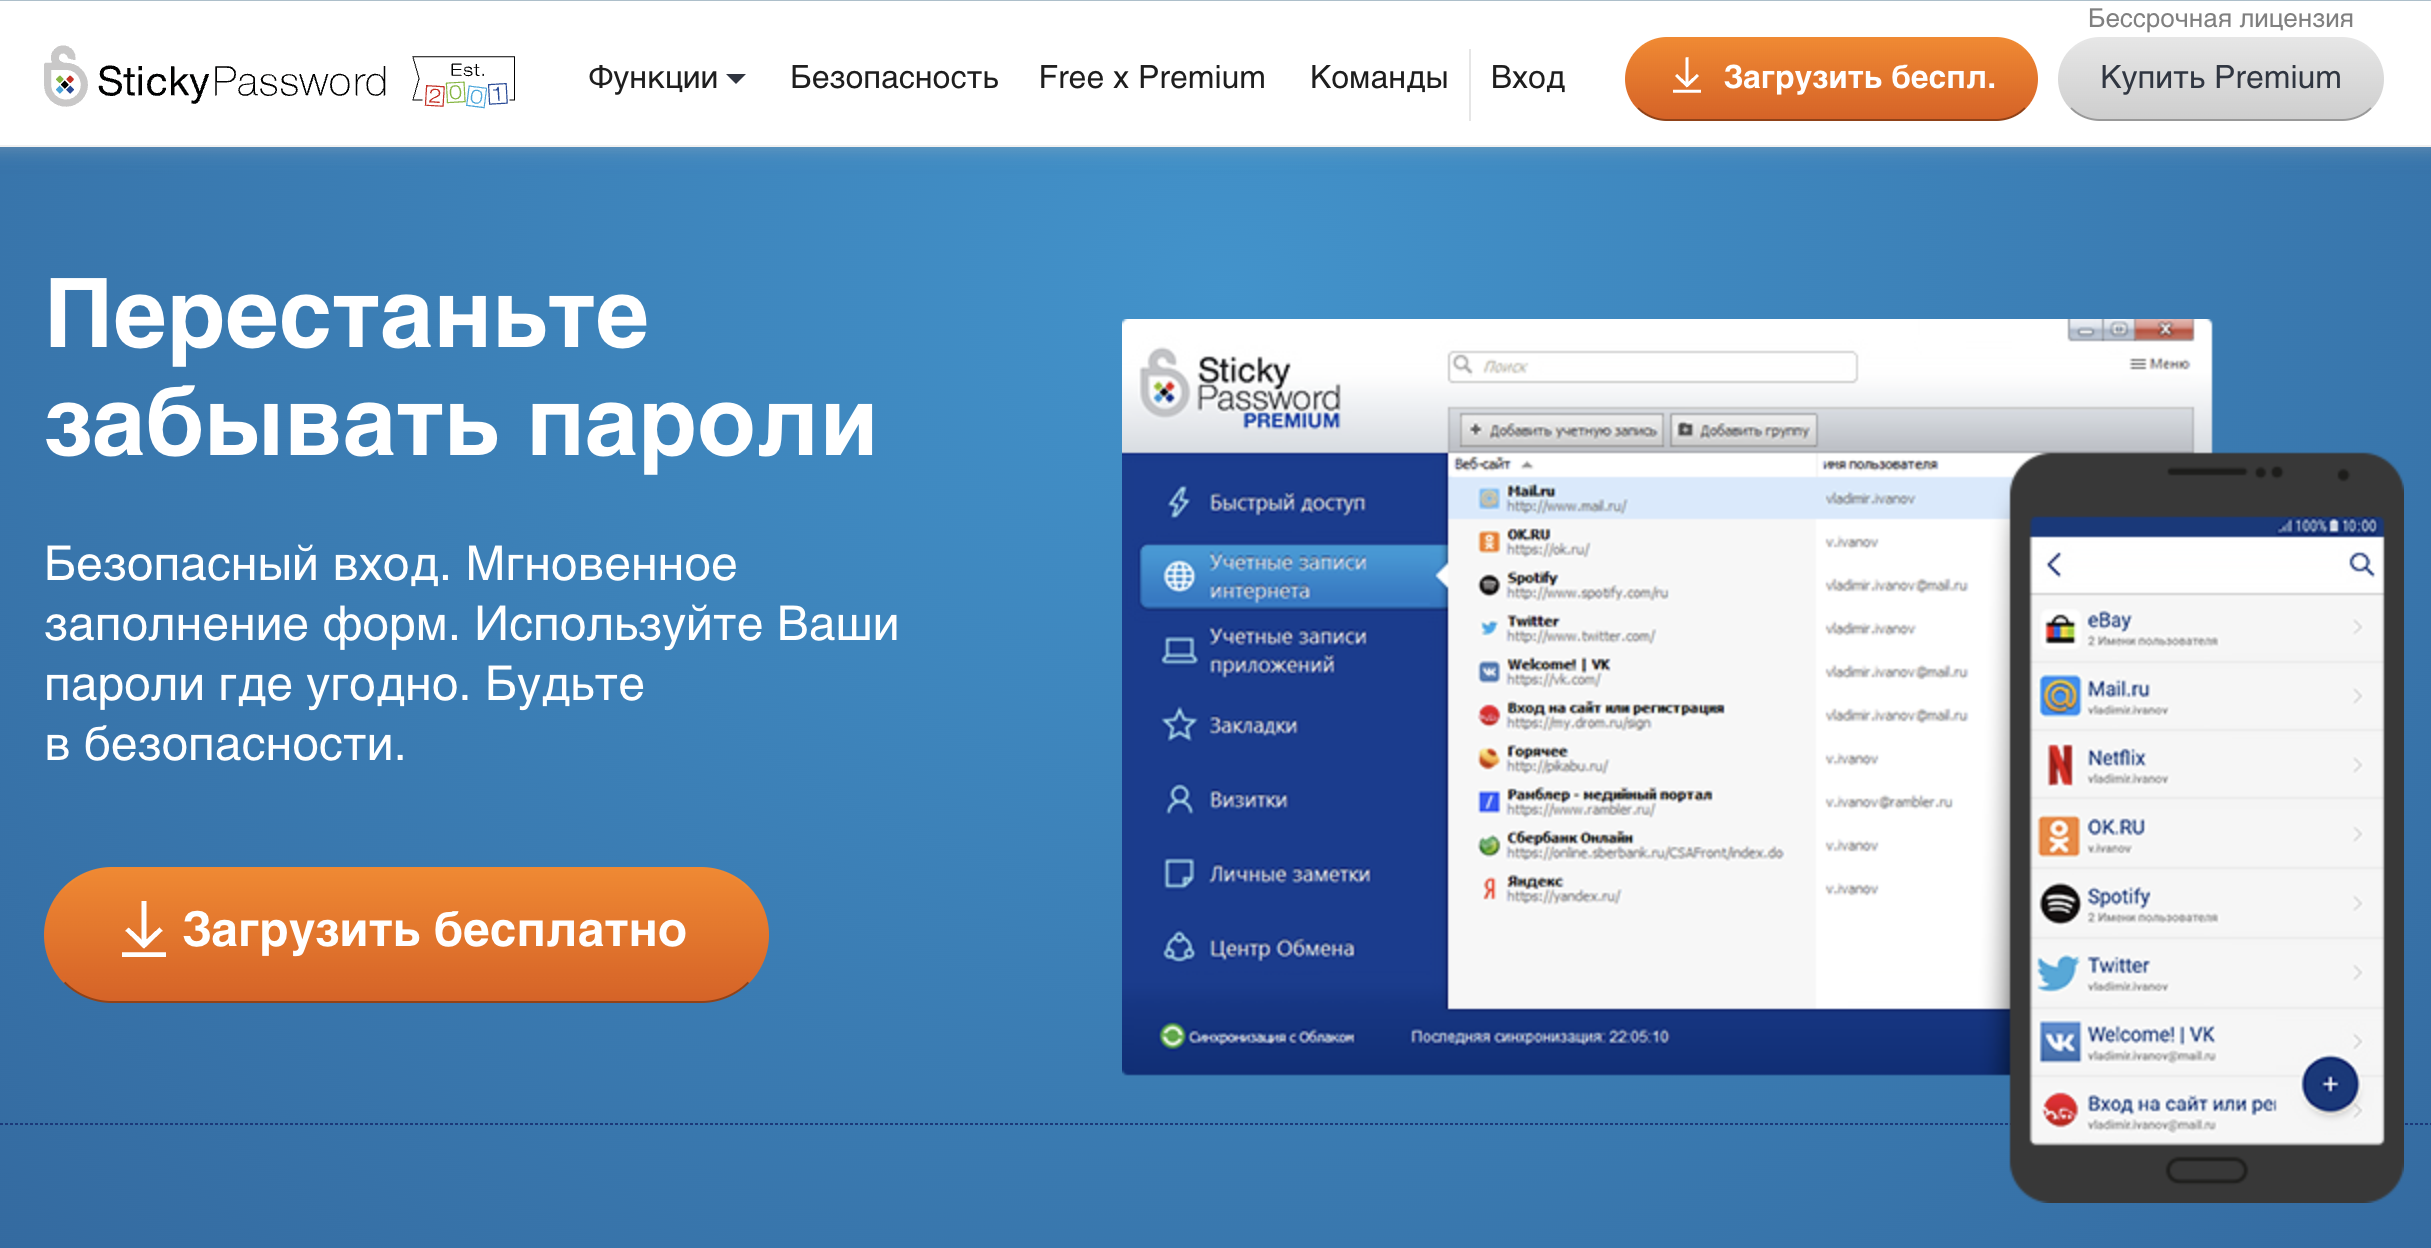Click the Визитки person icon
This screenshot has height=1248, width=2431.
(1179, 800)
